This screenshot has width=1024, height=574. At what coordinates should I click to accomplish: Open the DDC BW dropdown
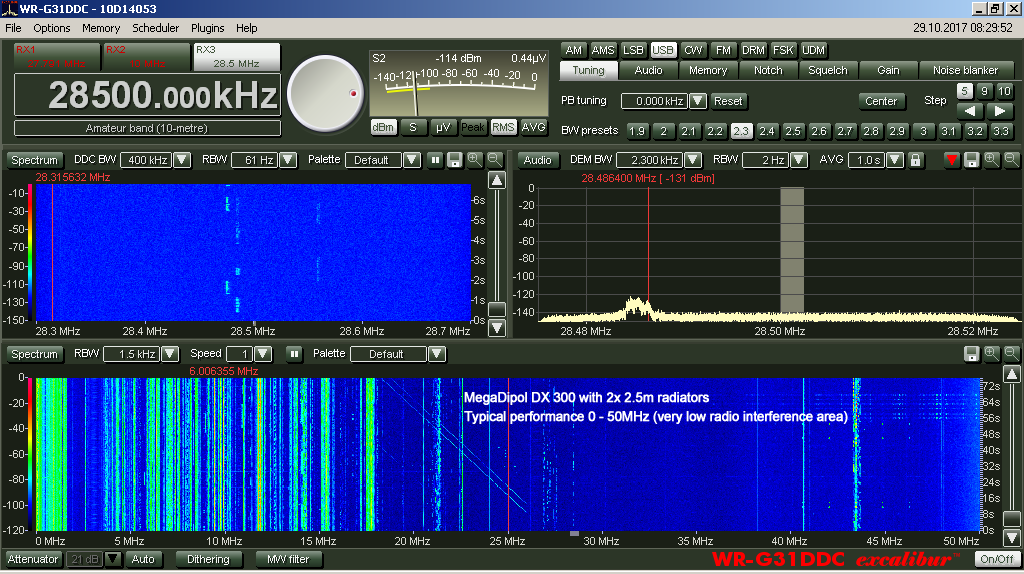coord(182,160)
